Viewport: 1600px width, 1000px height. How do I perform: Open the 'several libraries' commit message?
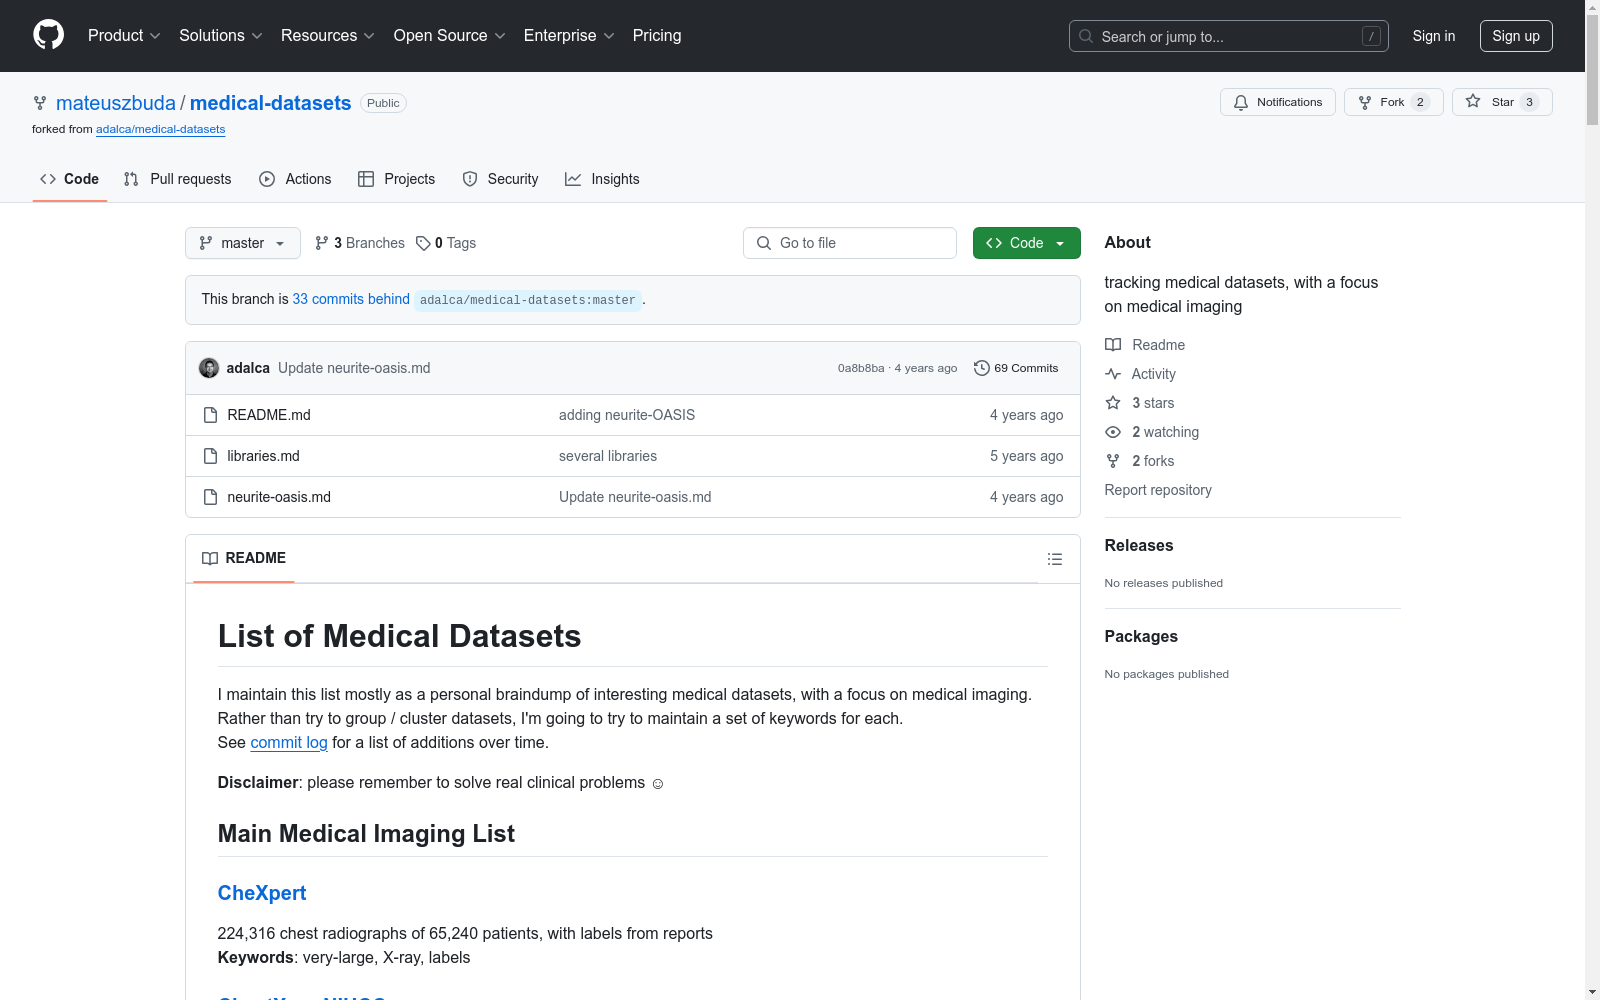click(608, 456)
